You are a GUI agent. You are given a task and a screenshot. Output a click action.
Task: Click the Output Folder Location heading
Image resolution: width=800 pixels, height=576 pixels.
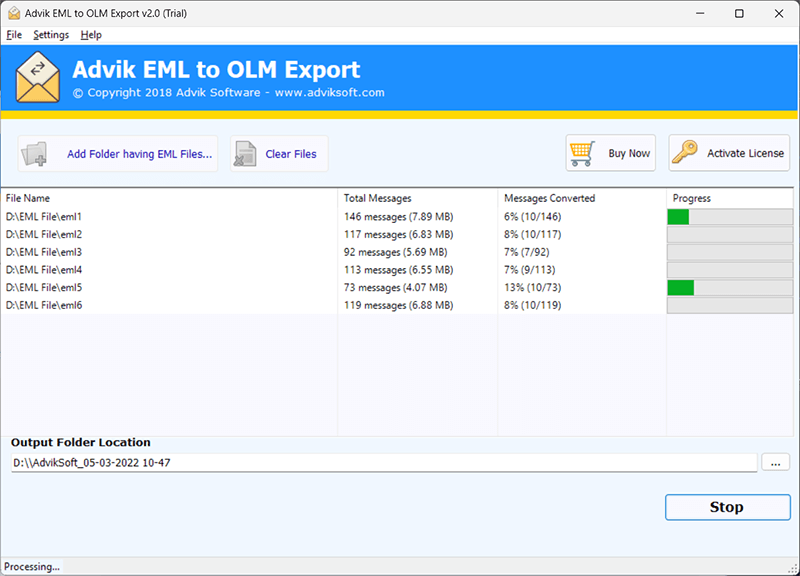(x=81, y=442)
